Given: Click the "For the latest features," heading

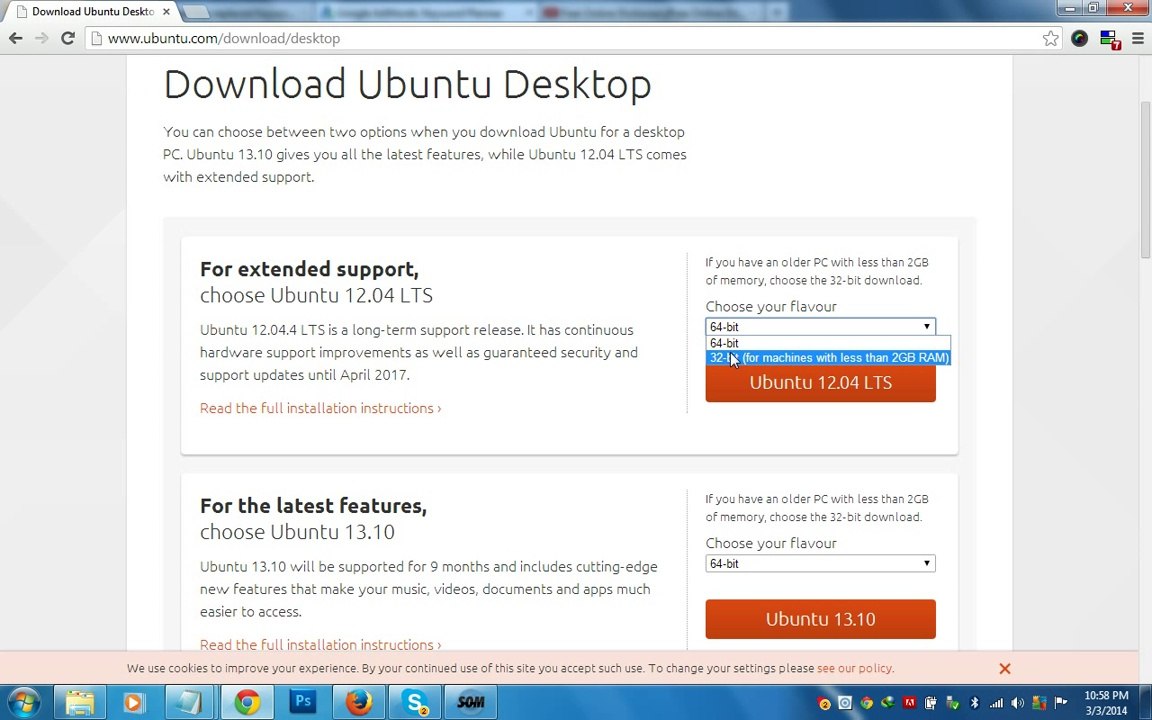Looking at the screenshot, I should 313,505.
